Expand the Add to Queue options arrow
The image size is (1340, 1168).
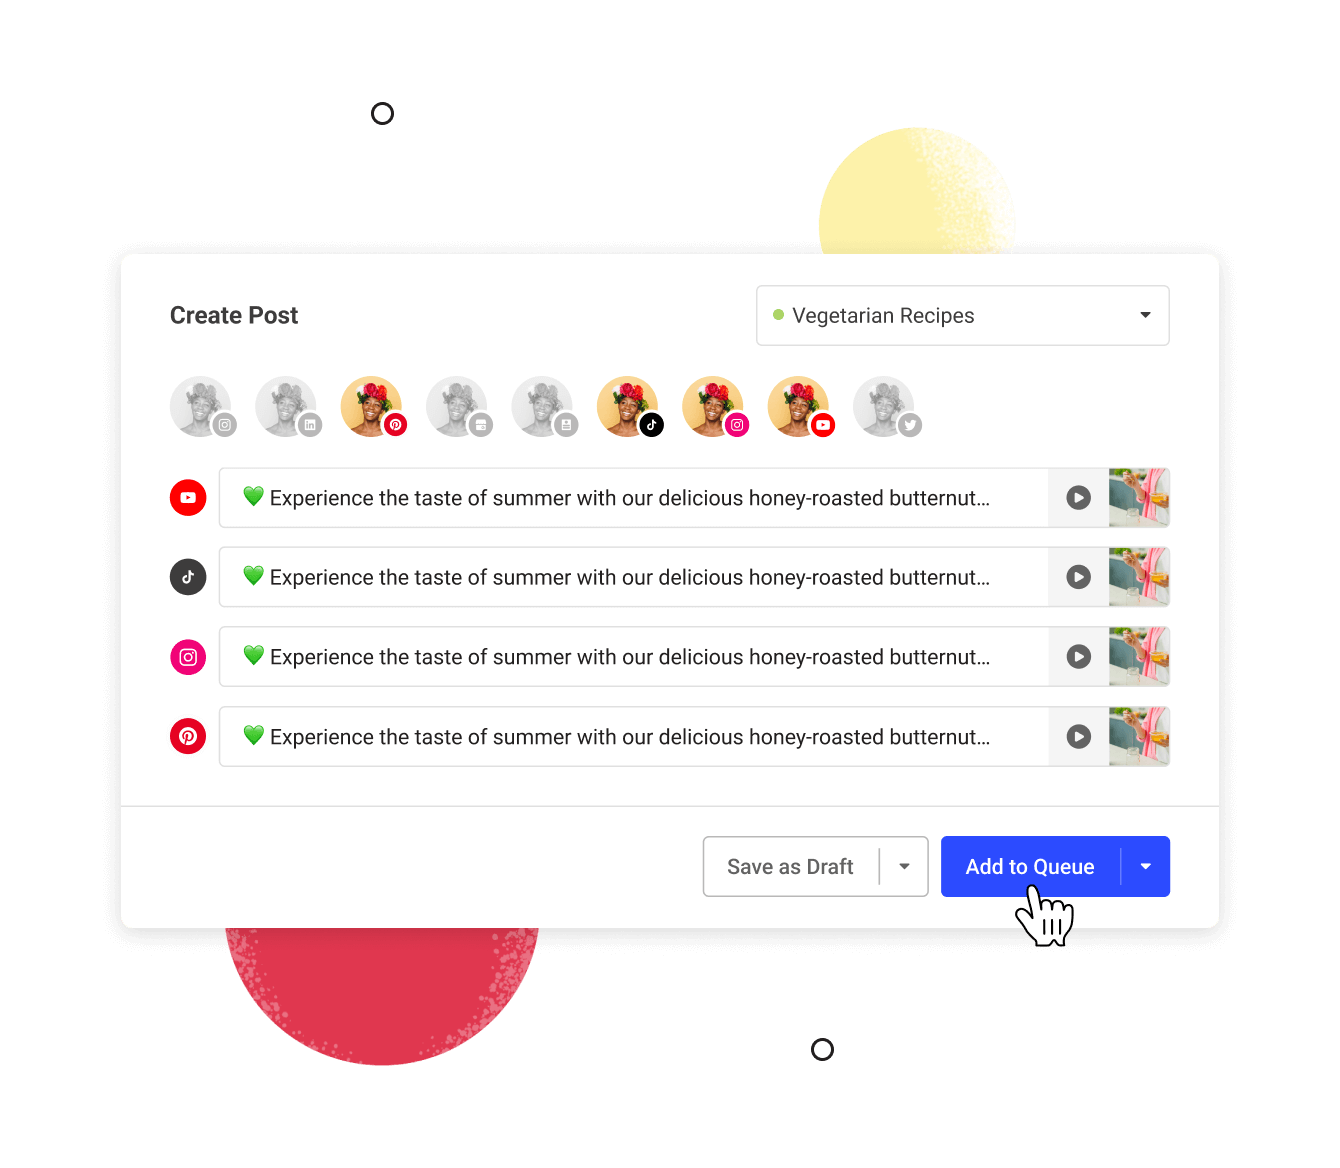click(1146, 867)
